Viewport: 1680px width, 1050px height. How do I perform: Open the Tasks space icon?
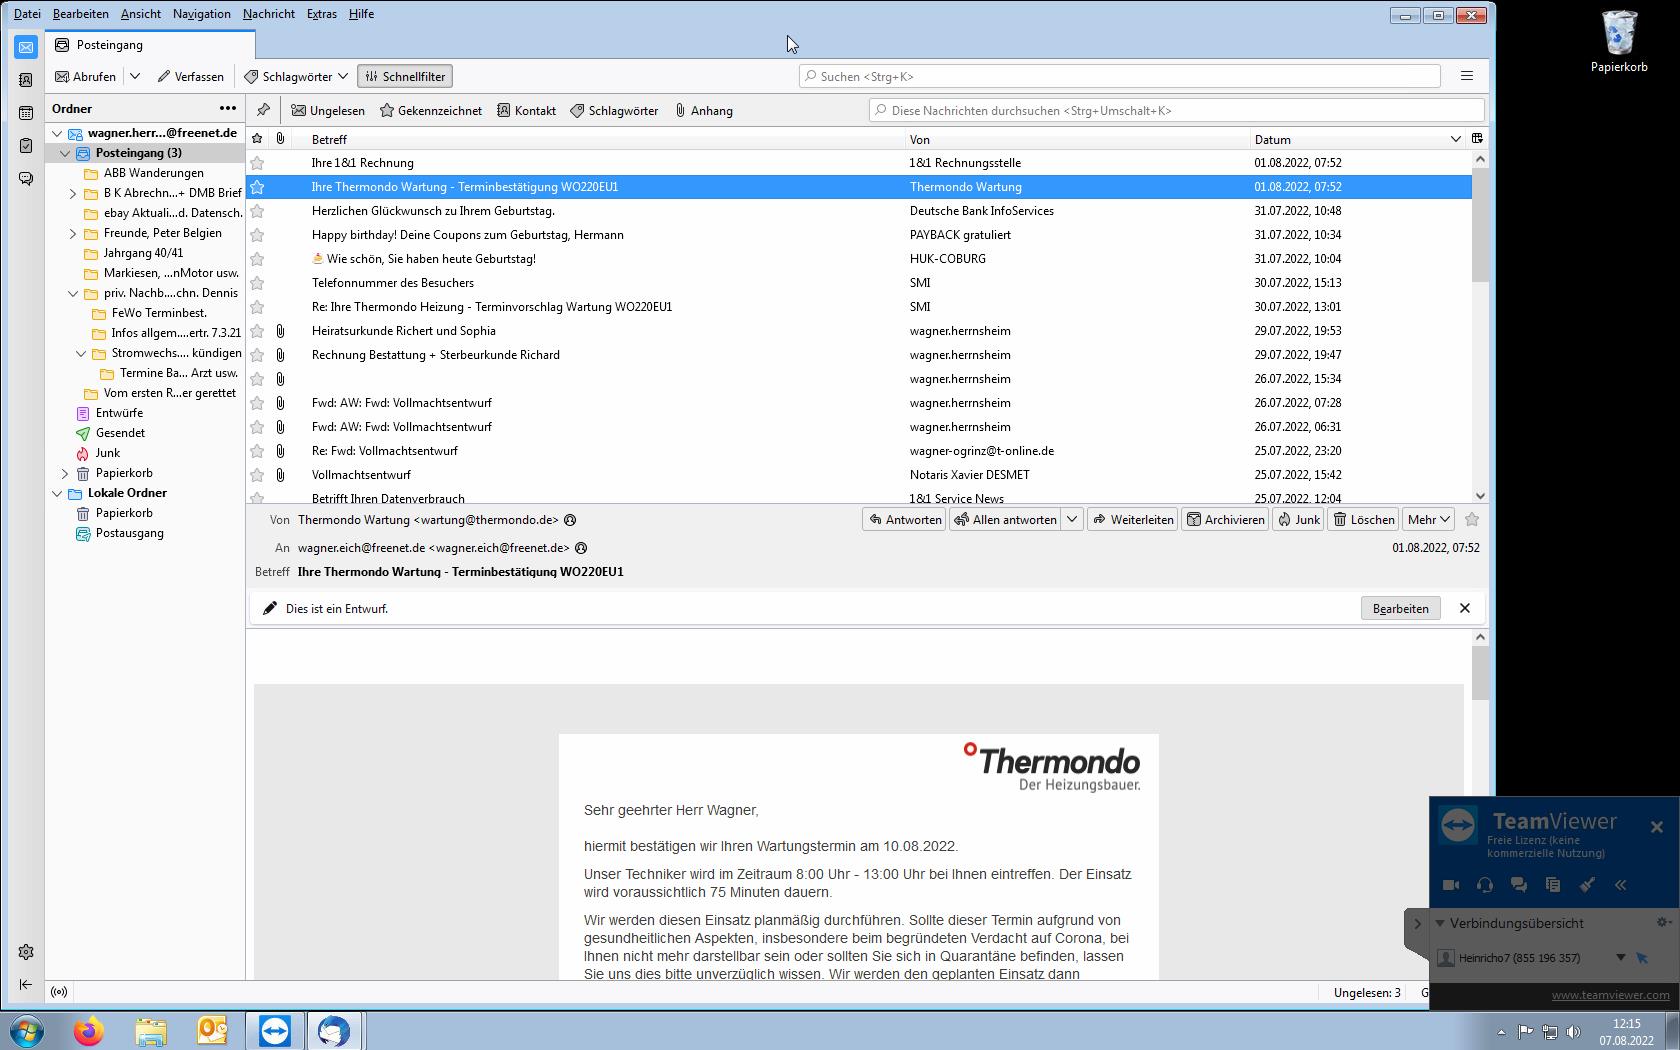[x=26, y=146]
